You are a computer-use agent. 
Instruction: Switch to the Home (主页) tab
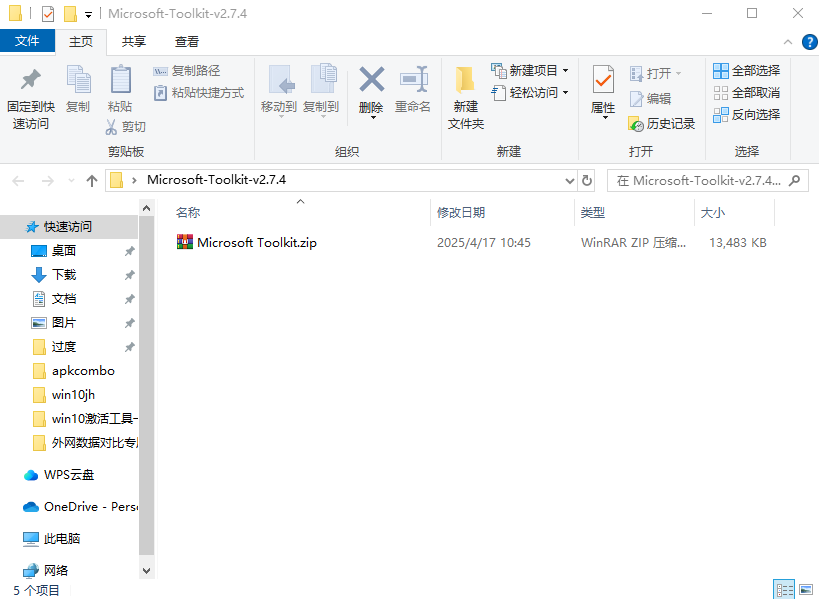pos(81,42)
